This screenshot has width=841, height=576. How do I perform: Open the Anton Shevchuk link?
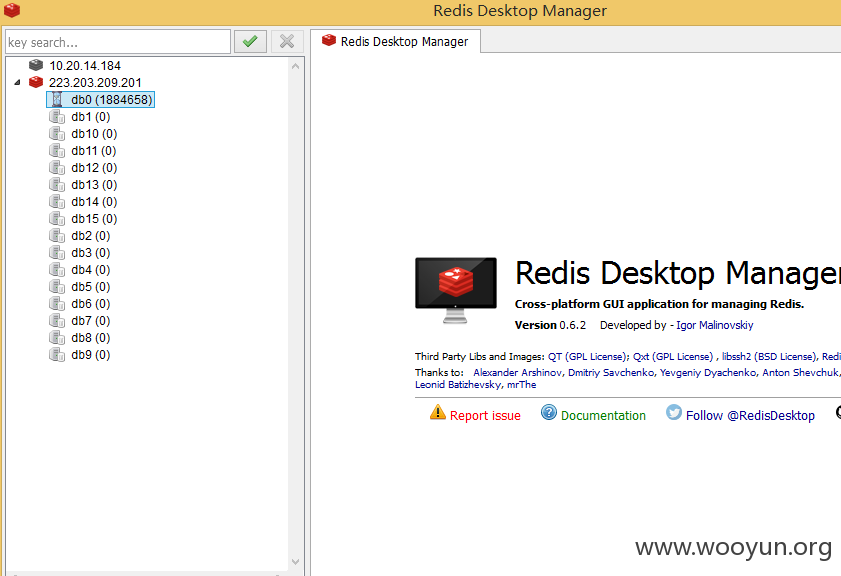pos(800,372)
